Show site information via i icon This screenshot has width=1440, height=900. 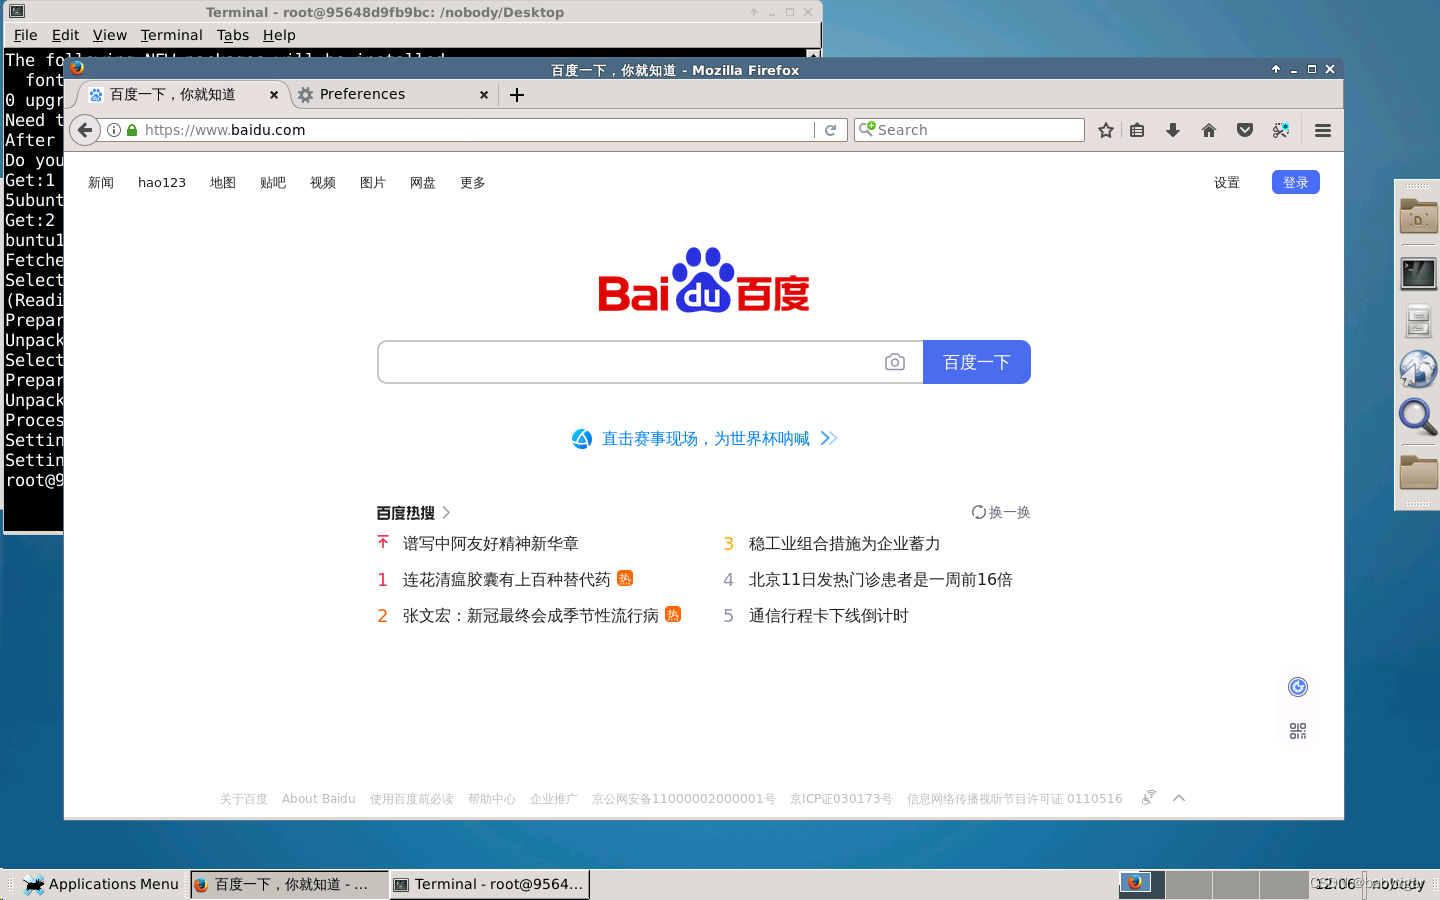tap(114, 130)
